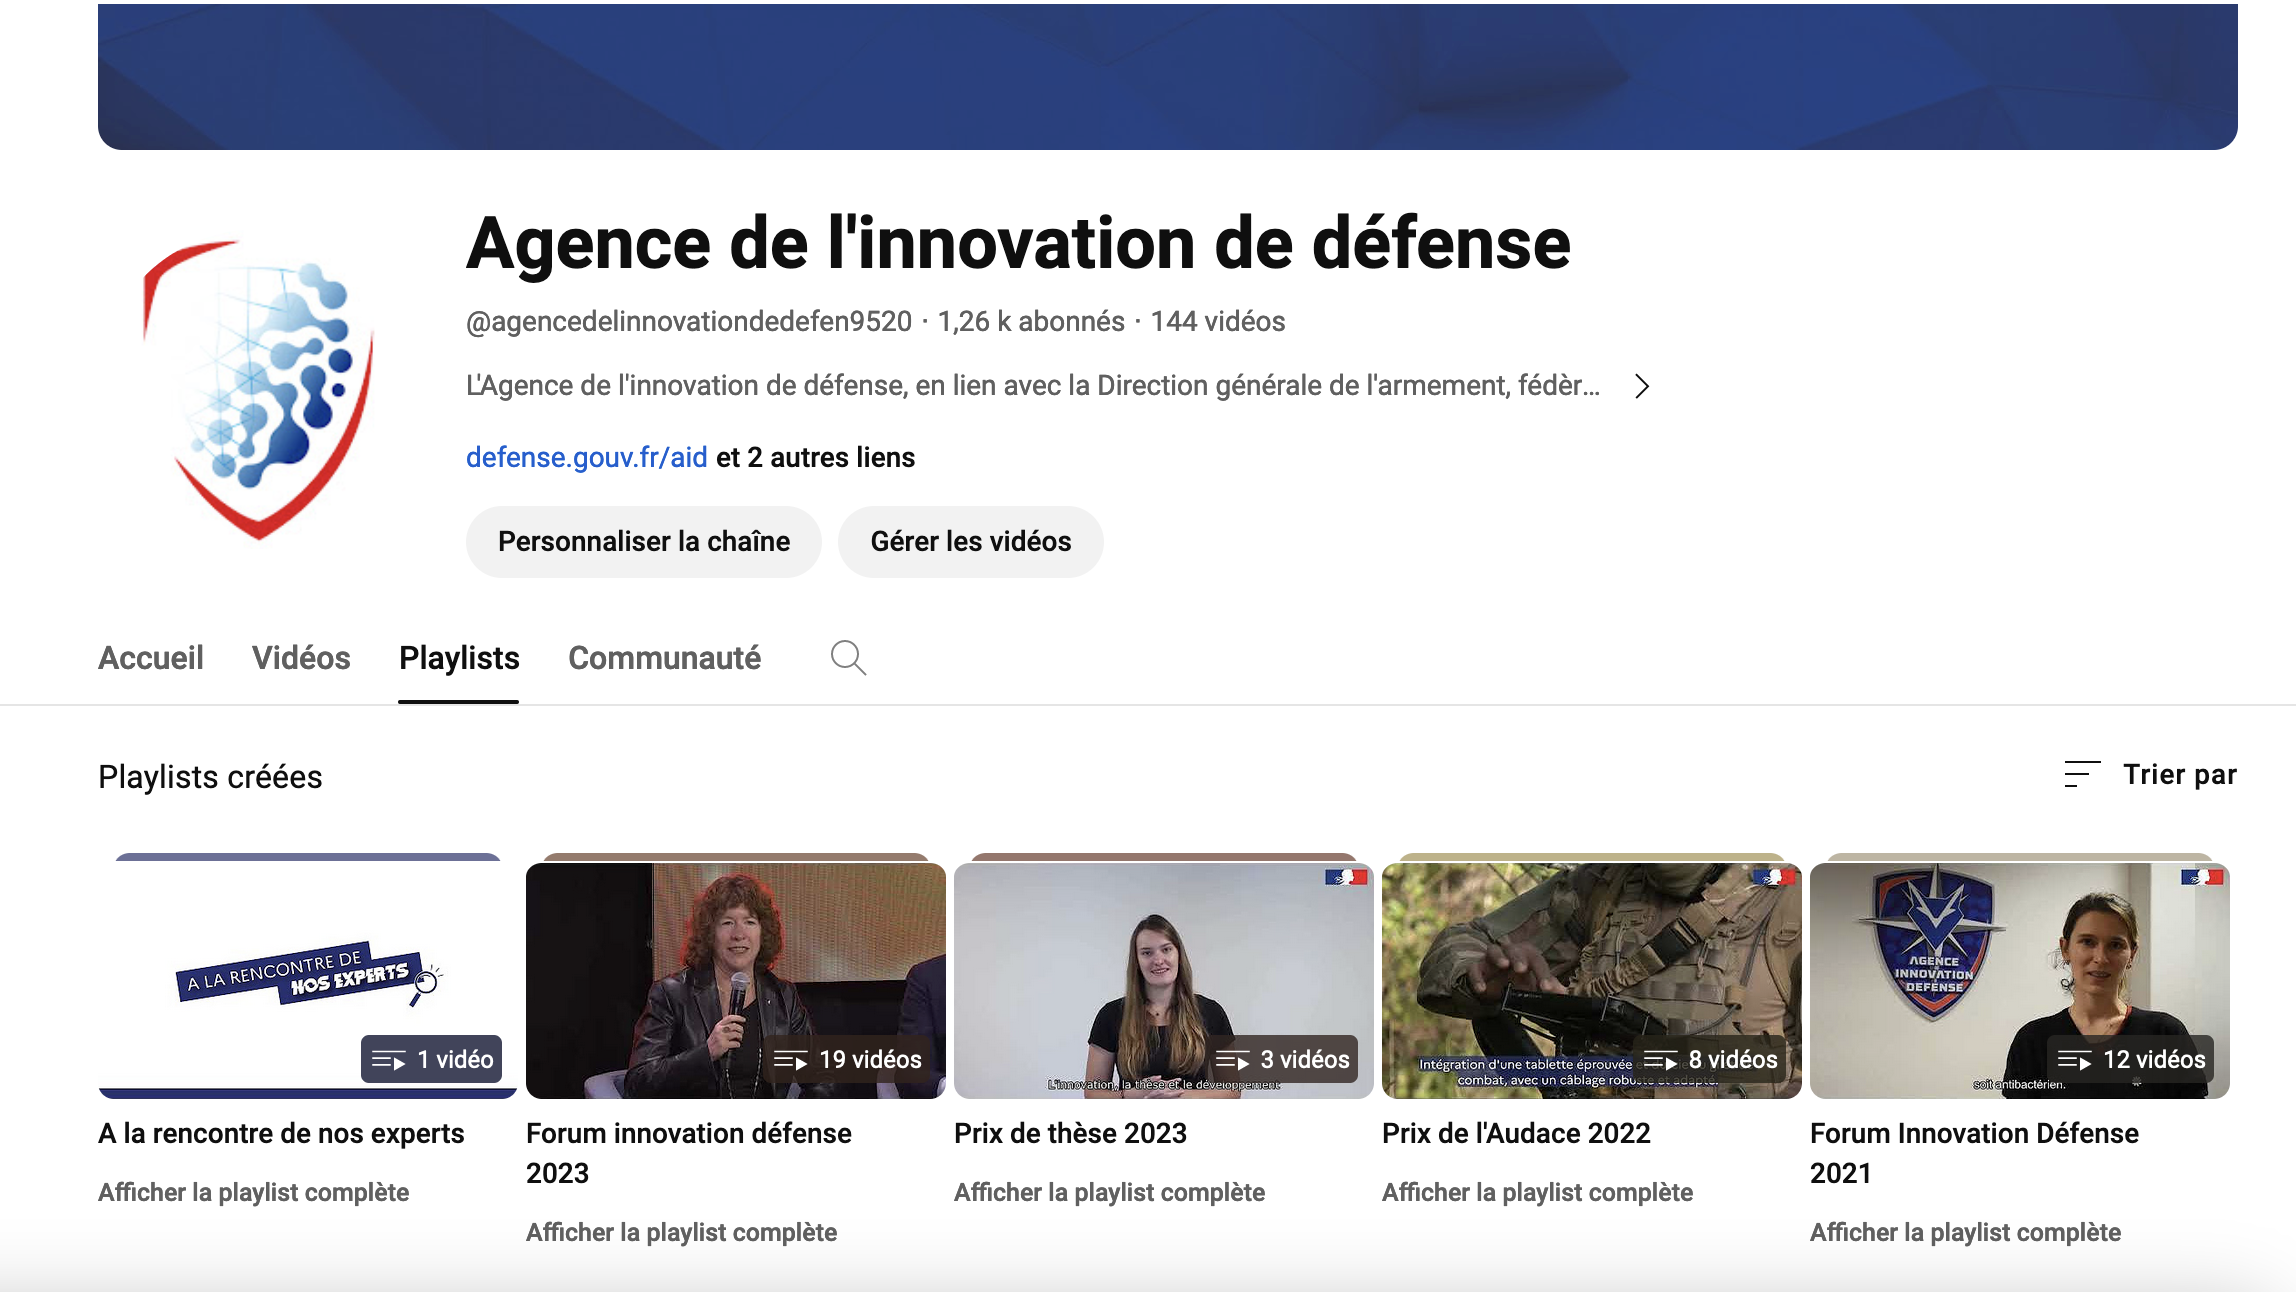Afficher la playlist complète under A la rencontre
Viewport: 2296px width, 1292px height.
pos(254,1193)
